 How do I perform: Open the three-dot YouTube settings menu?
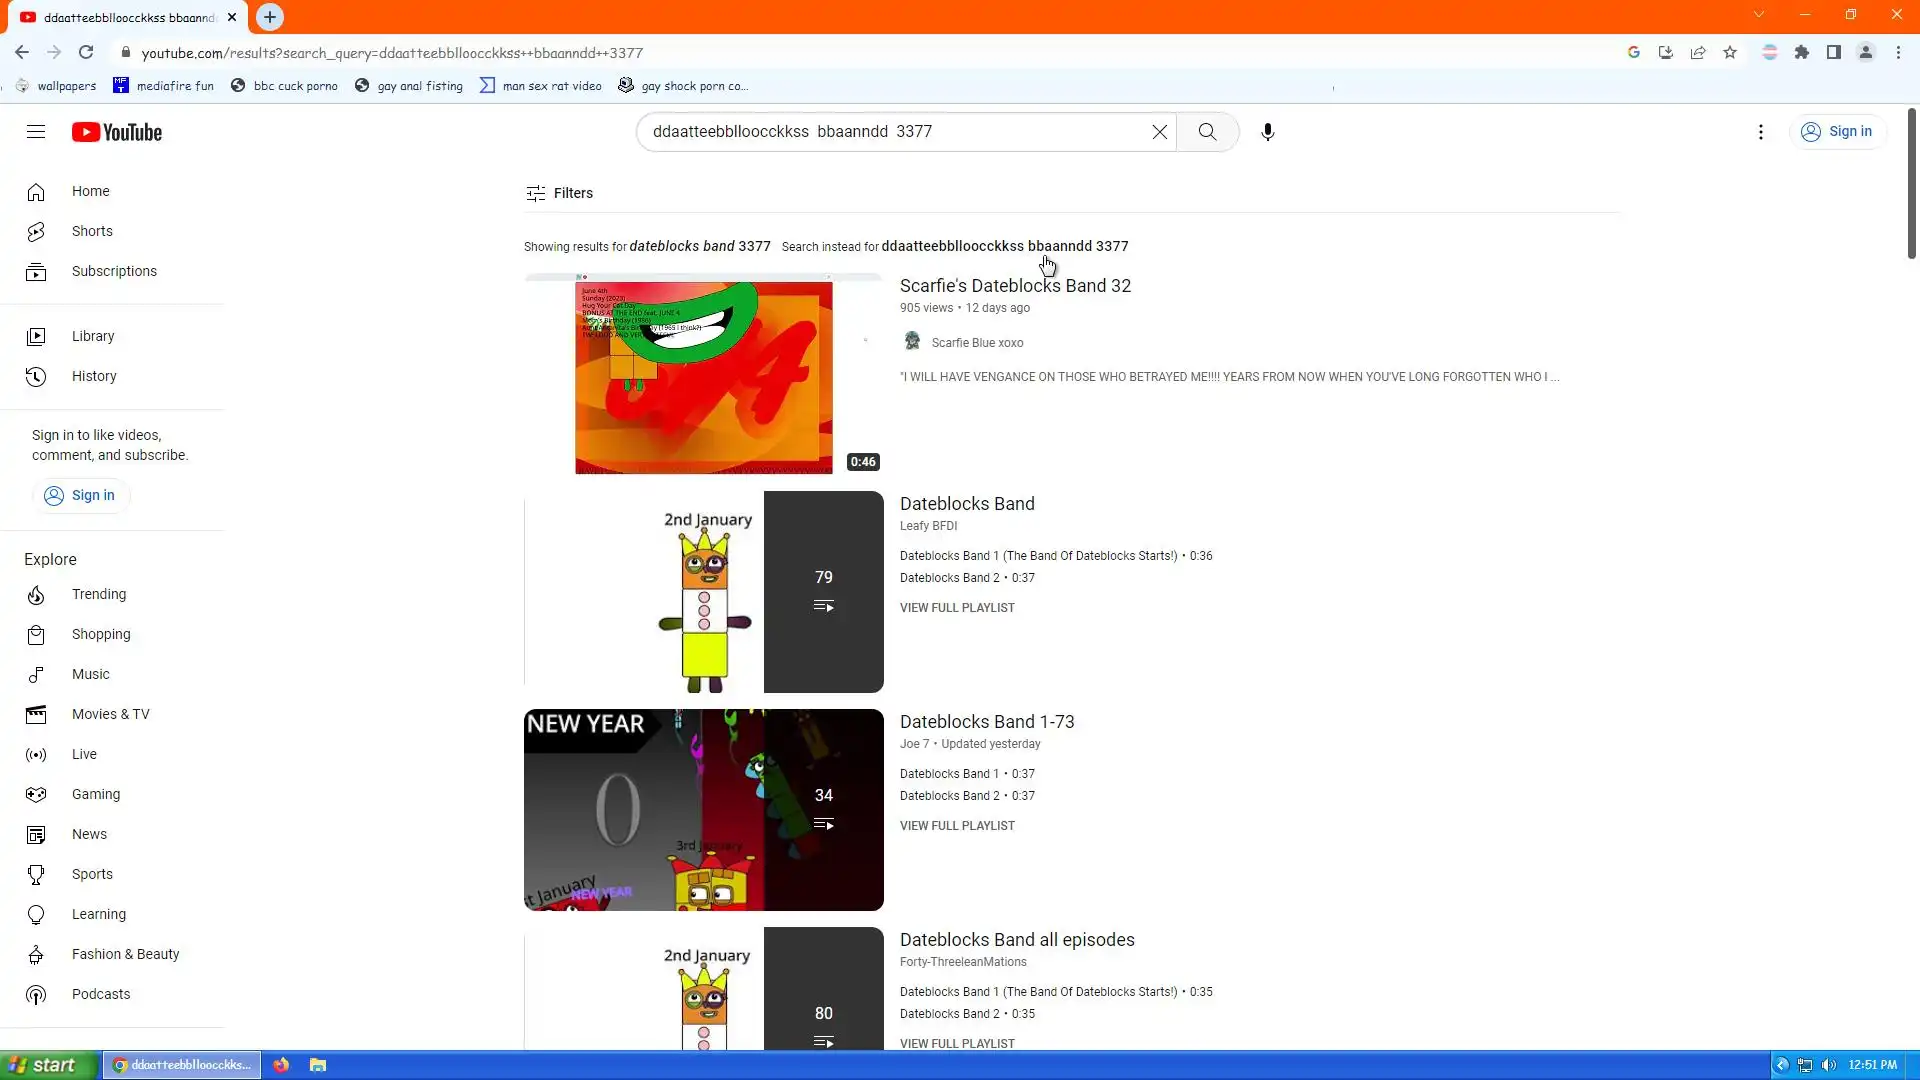click(1760, 132)
